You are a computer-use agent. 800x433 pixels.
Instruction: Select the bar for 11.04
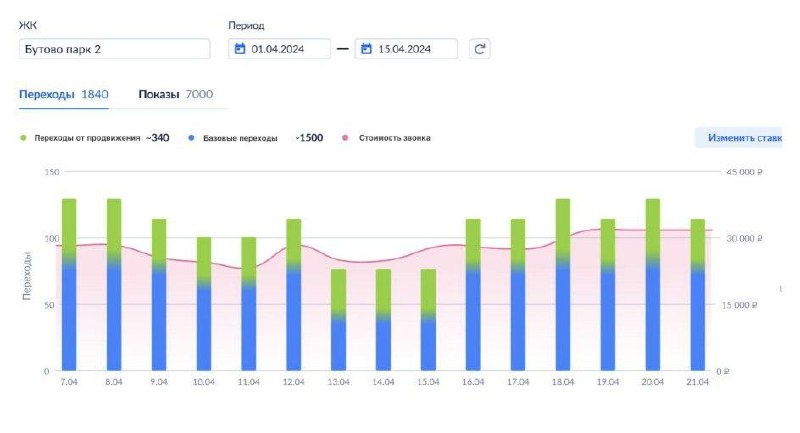(x=248, y=304)
